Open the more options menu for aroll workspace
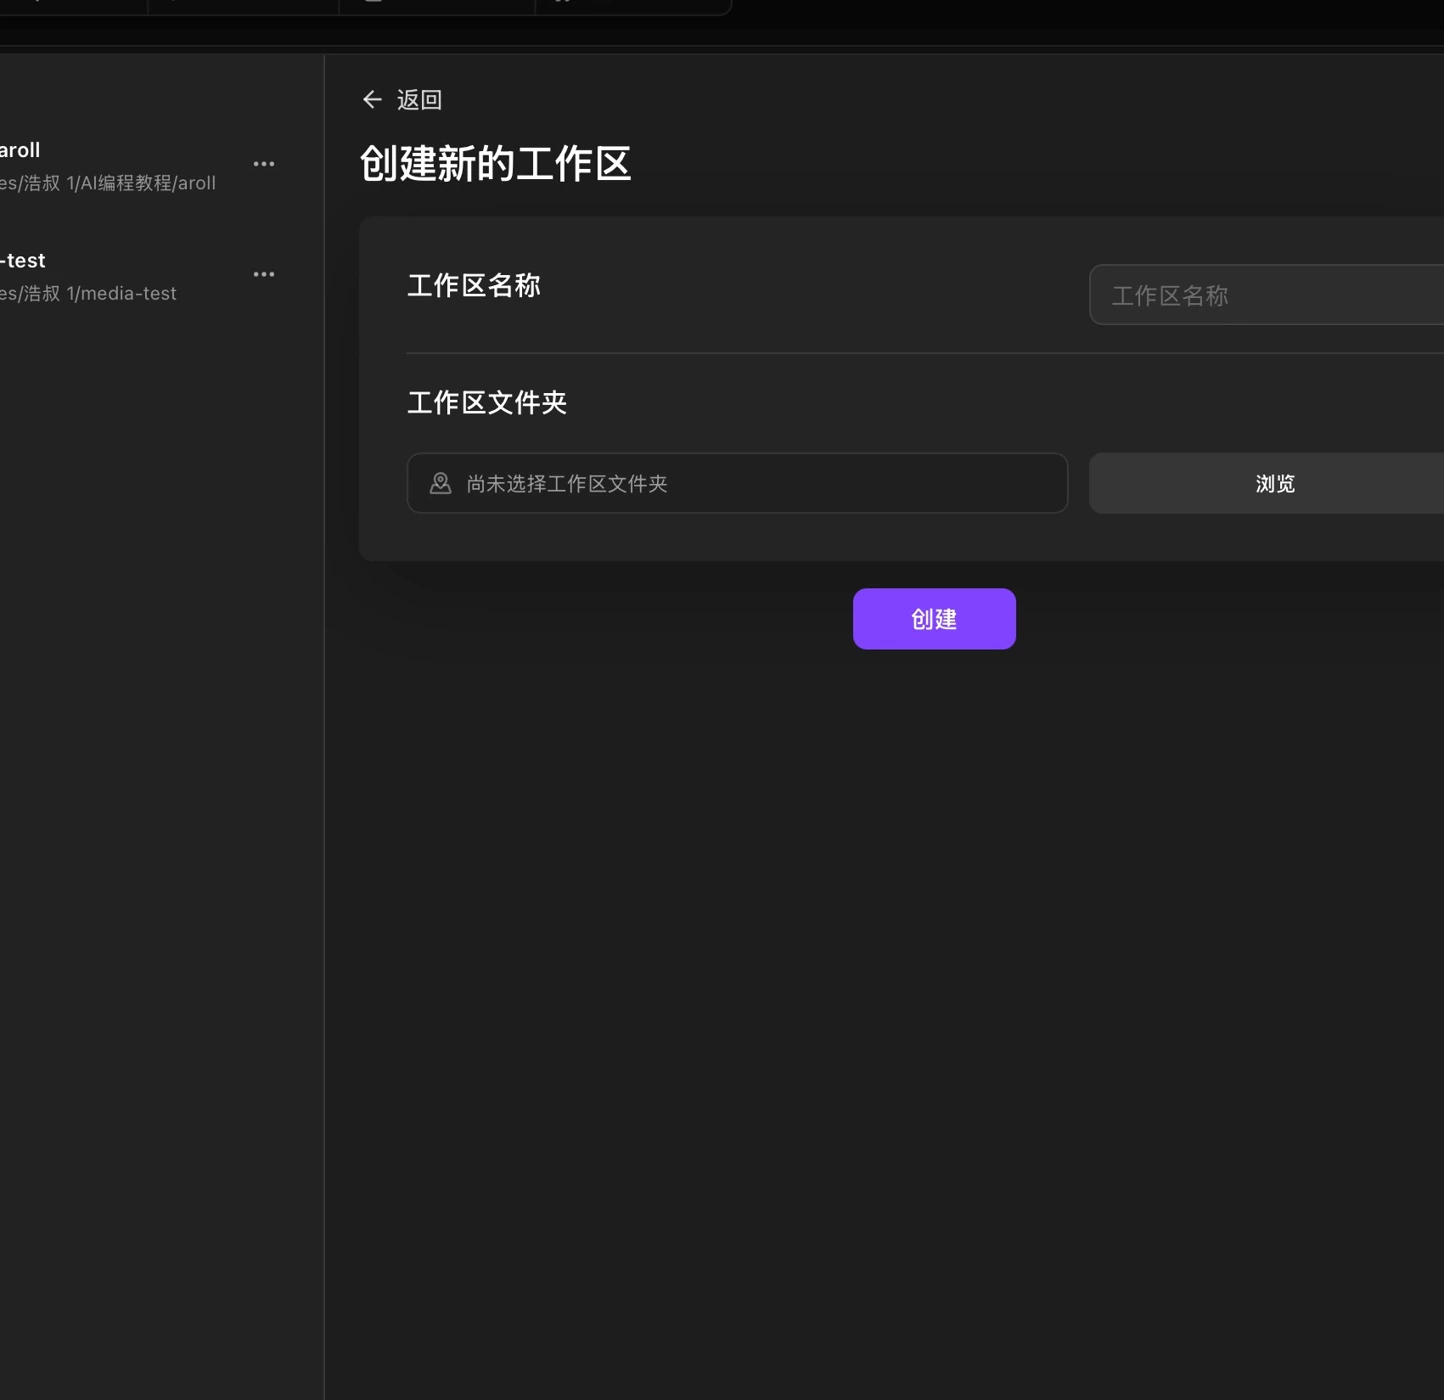 [x=264, y=164]
